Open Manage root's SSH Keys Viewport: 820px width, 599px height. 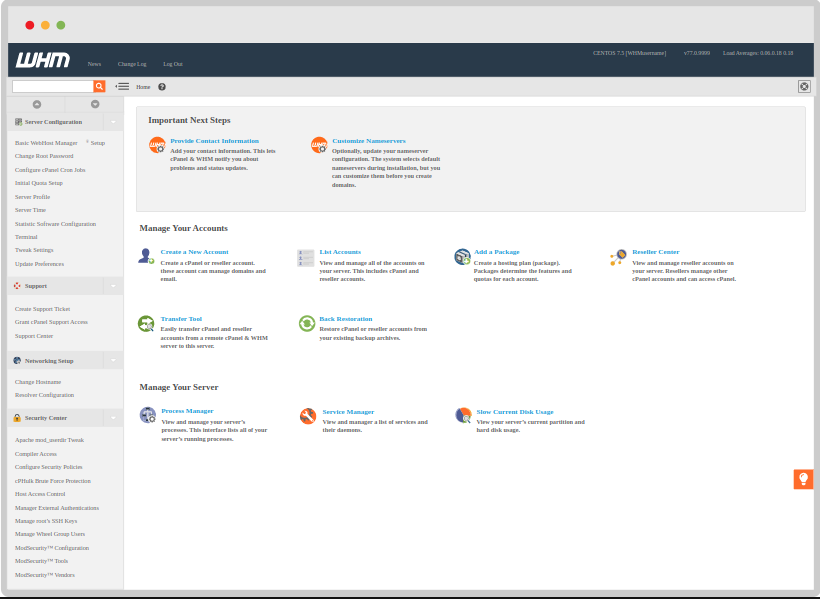click(x=46, y=521)
